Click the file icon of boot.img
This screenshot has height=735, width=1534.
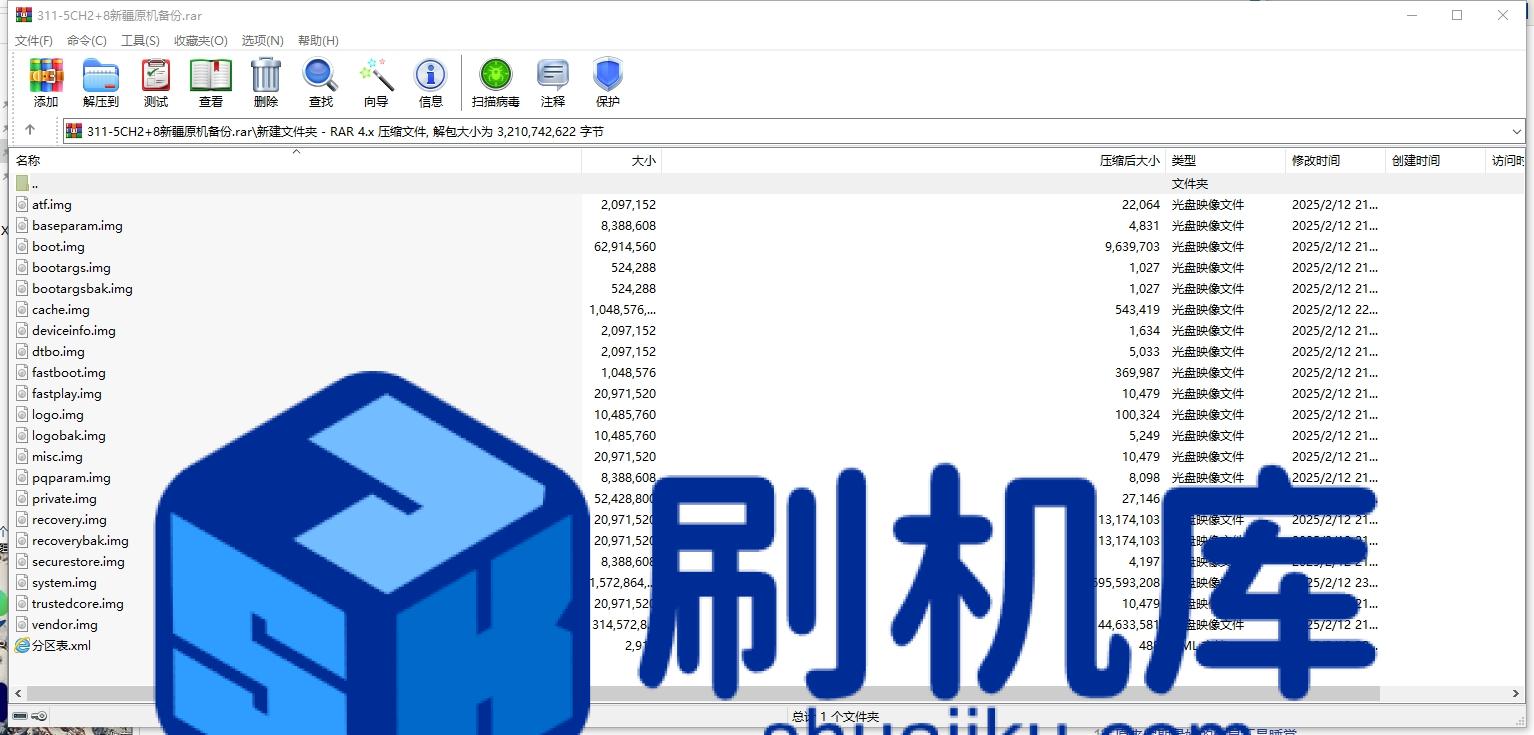(23, 246)
